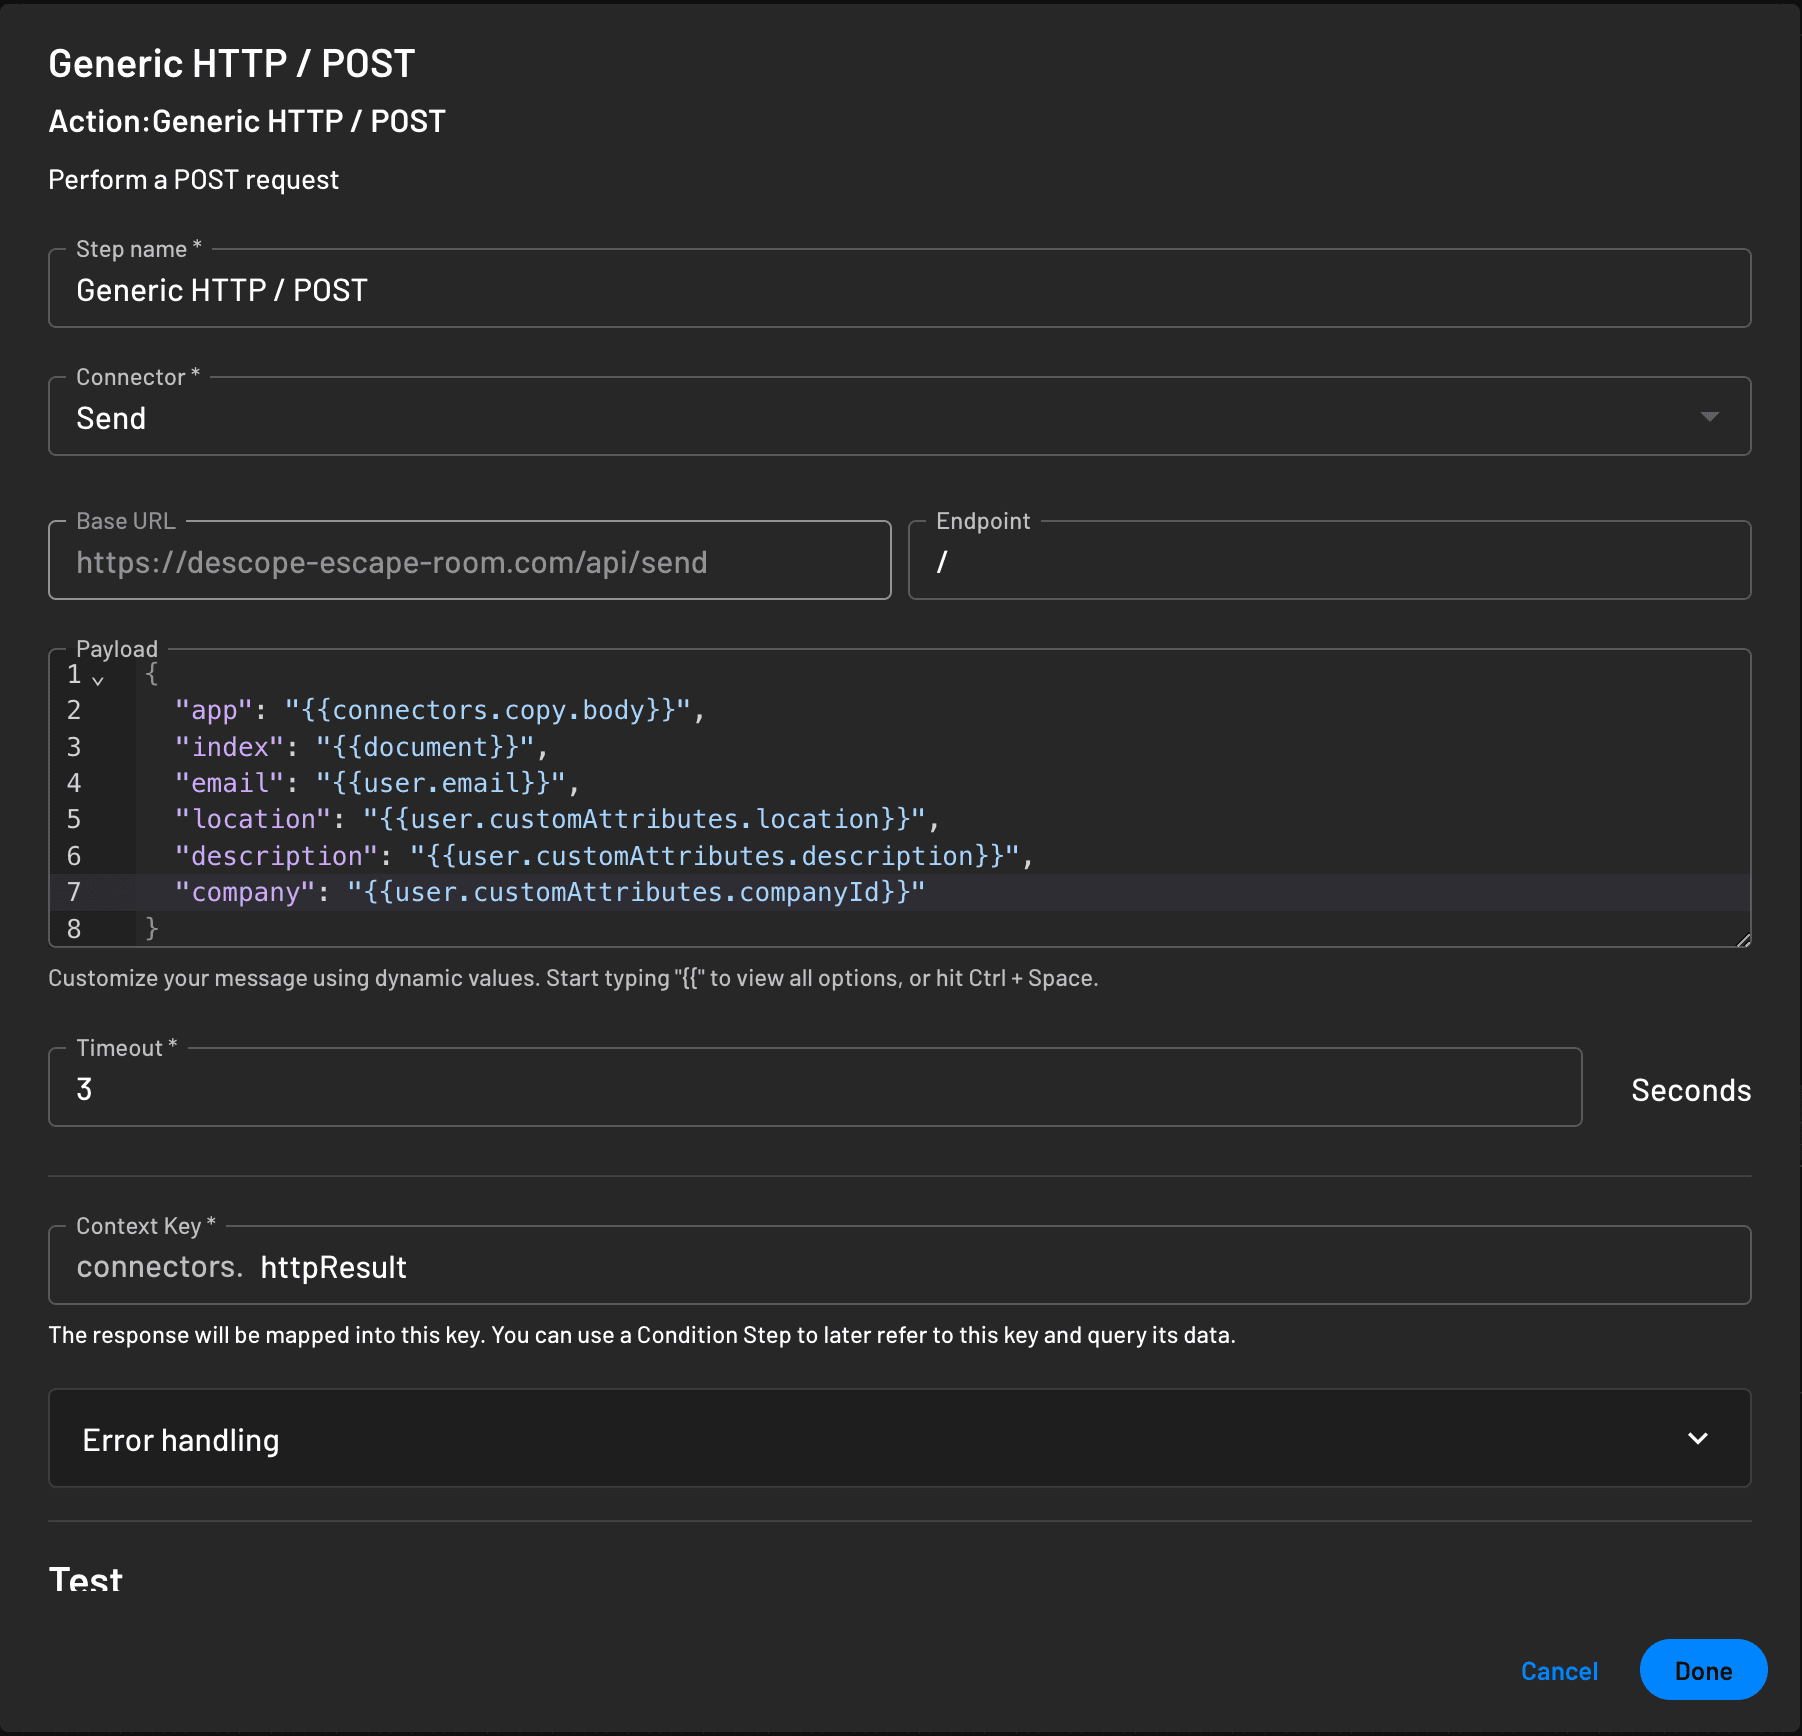Click payload line with "email" key
Image resolution: width=1802 pixels, height=1736 pixels.
coord(376,783)
